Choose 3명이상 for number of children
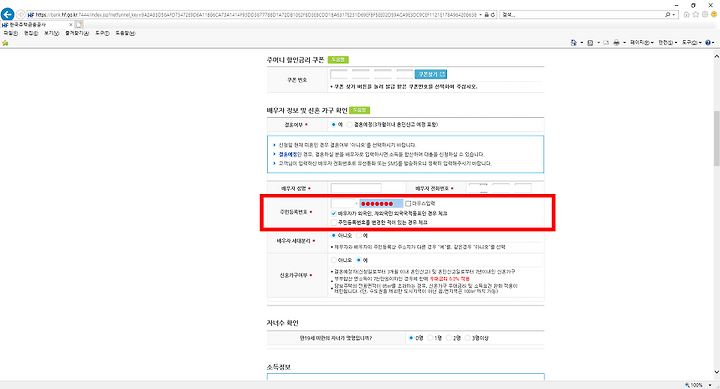This screenshot has width=720, height=389. coord(467,338)
